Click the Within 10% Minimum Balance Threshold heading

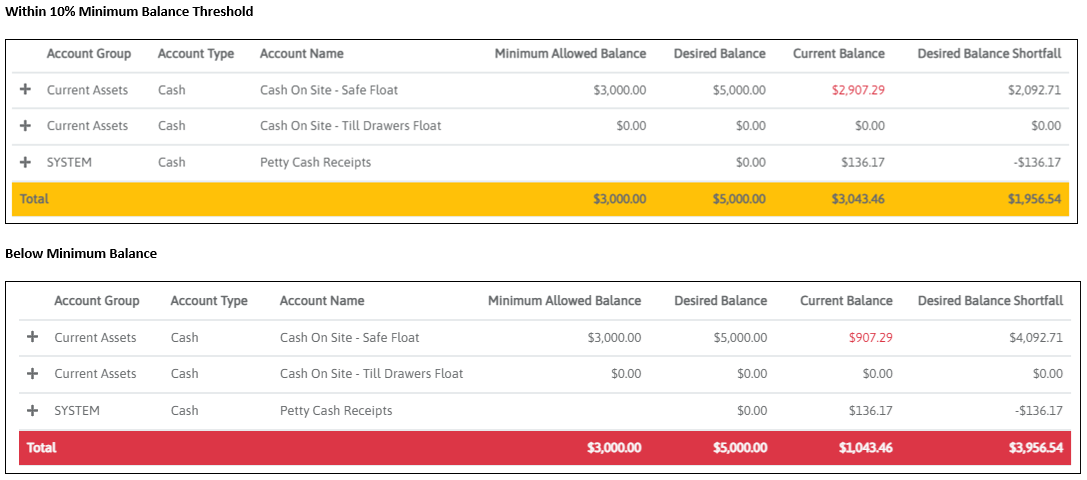pyautogui.click(x=129, y=12)
